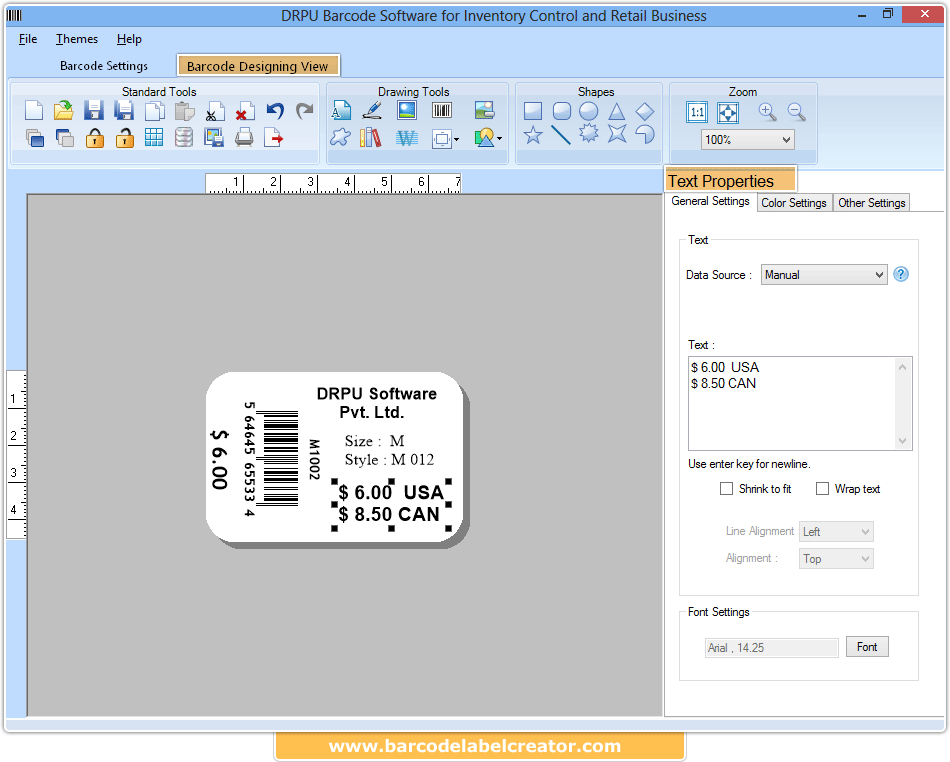Unlock the object with open padlock icon
This screenshot has height=762, width=950.
click(124, 138)
